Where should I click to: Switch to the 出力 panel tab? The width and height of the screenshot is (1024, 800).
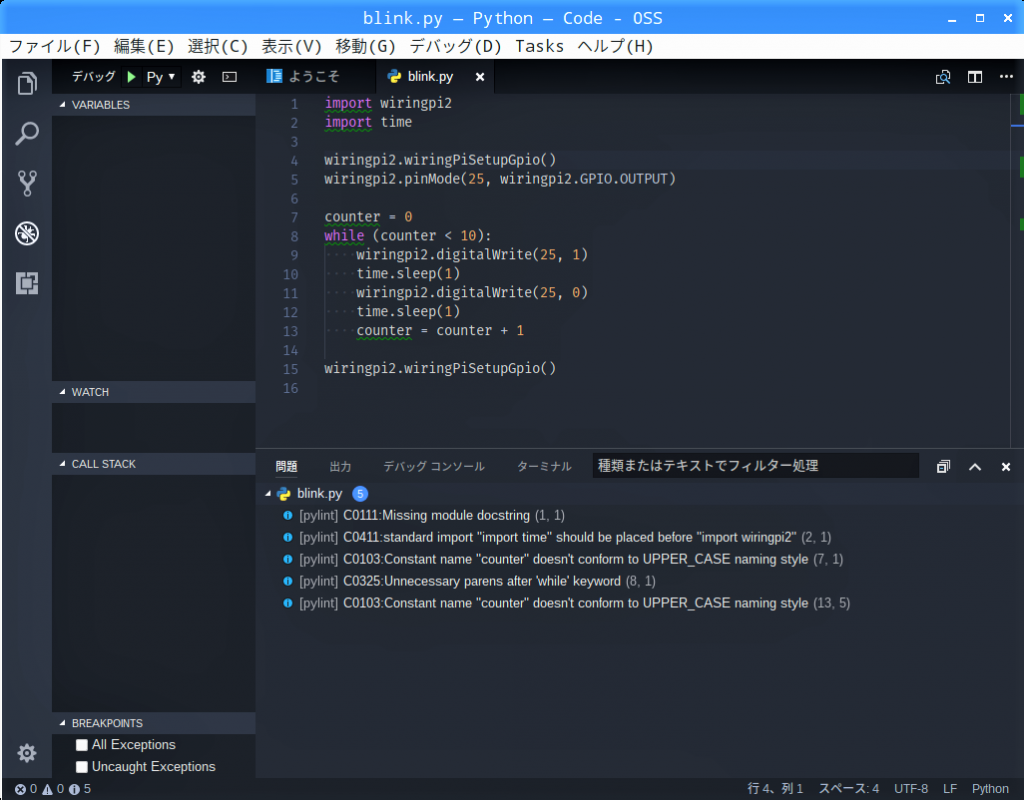(340, 466)
